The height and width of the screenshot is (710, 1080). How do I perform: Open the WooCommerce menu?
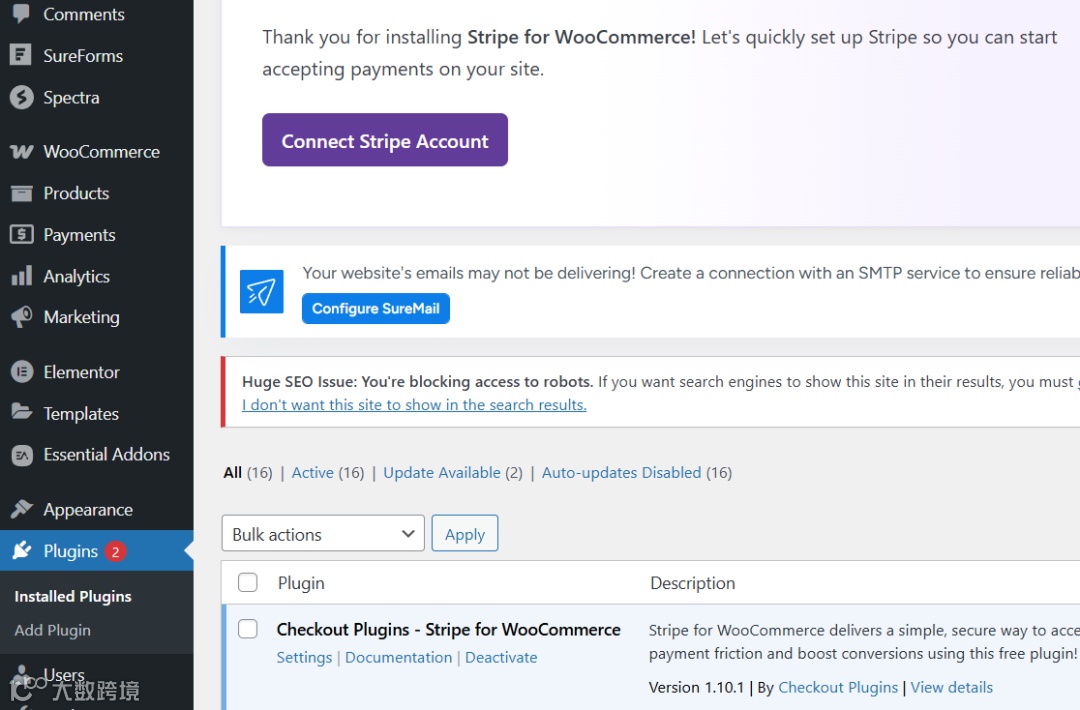tap(101, 152)
